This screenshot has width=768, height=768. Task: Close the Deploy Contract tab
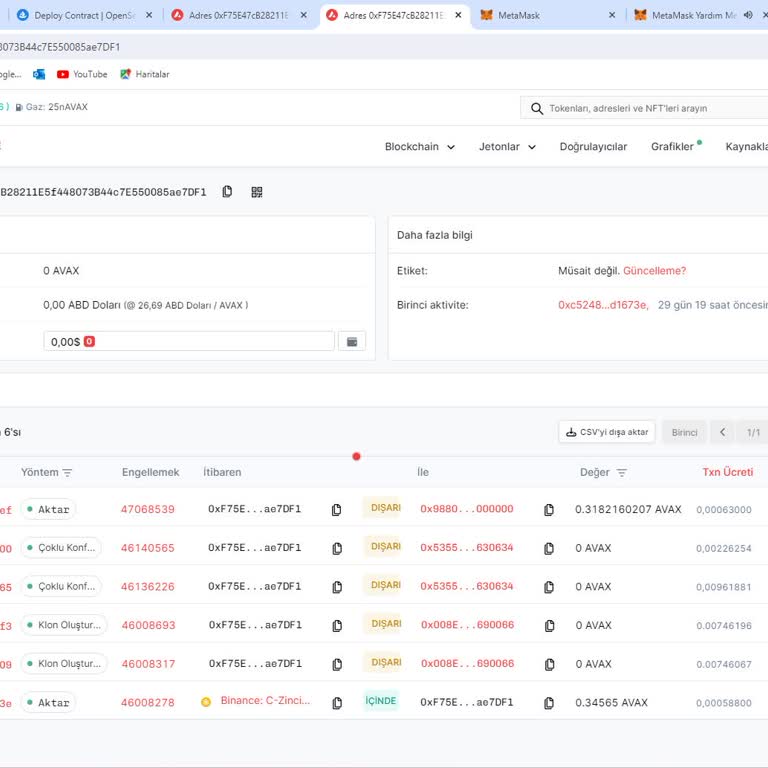149,15
